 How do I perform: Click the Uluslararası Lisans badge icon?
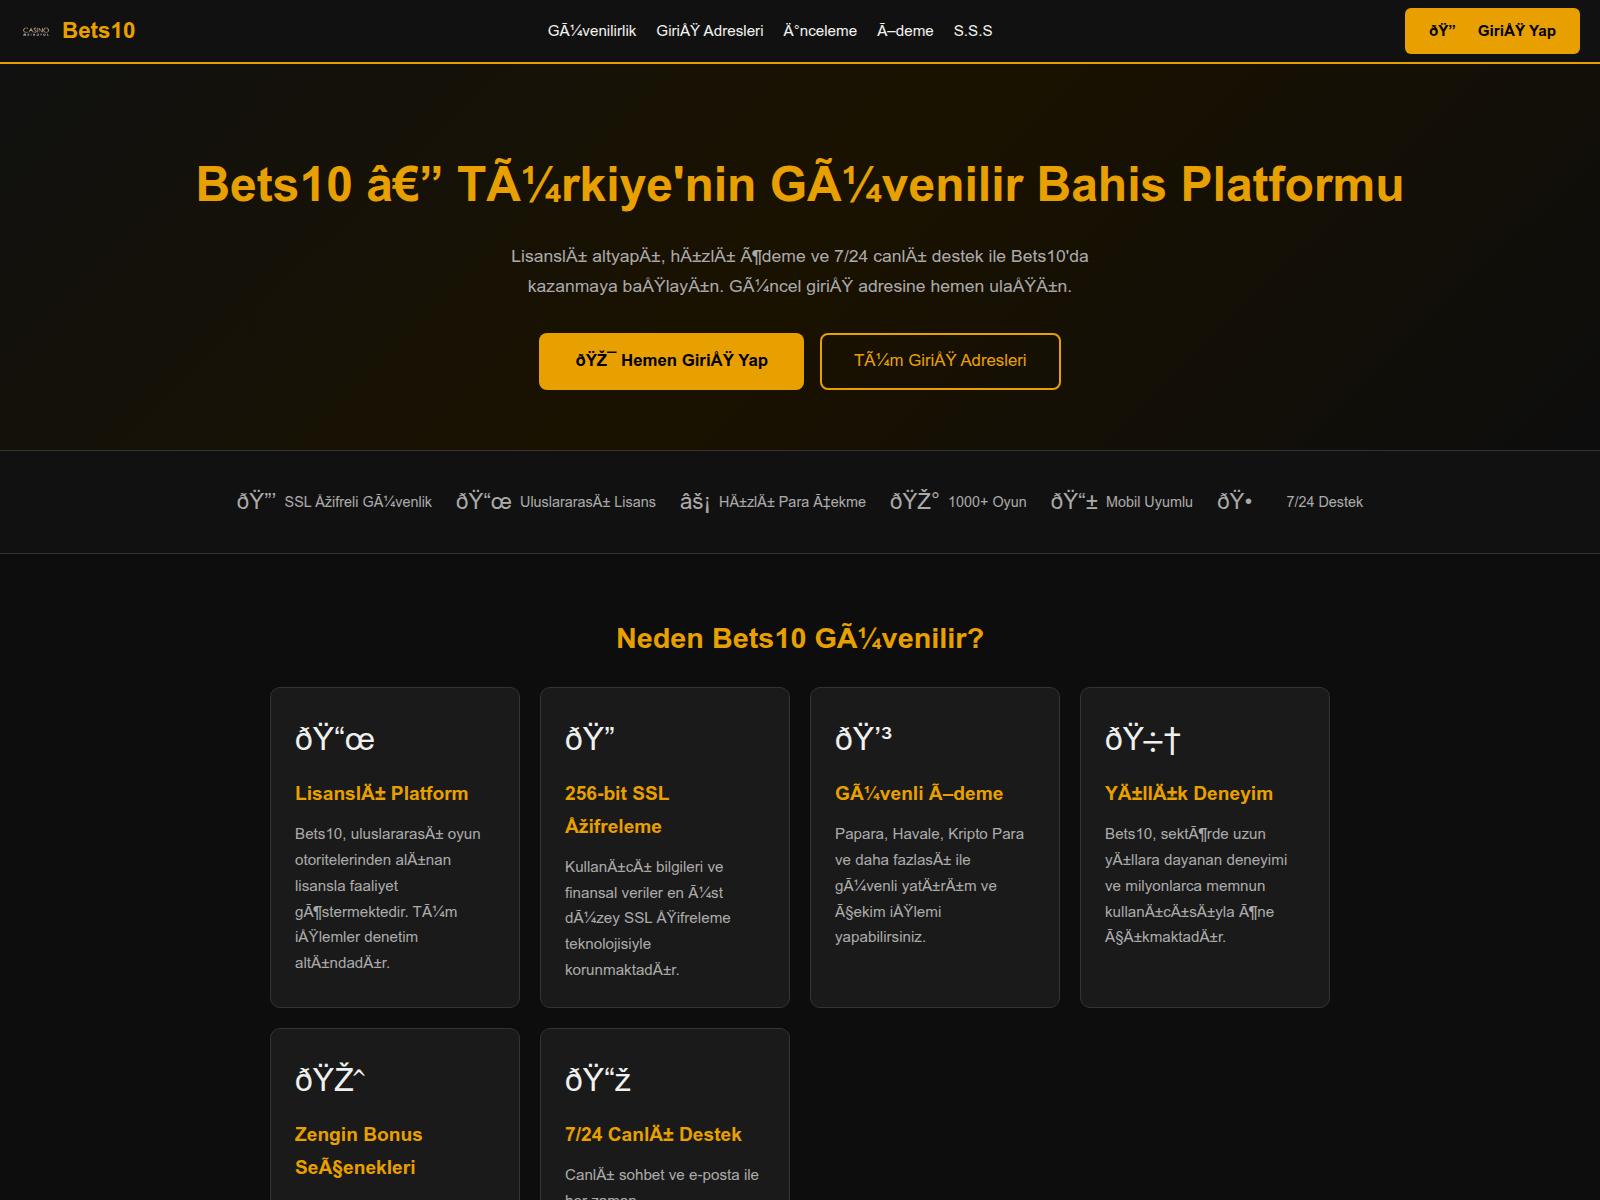(x=484, y=502)
